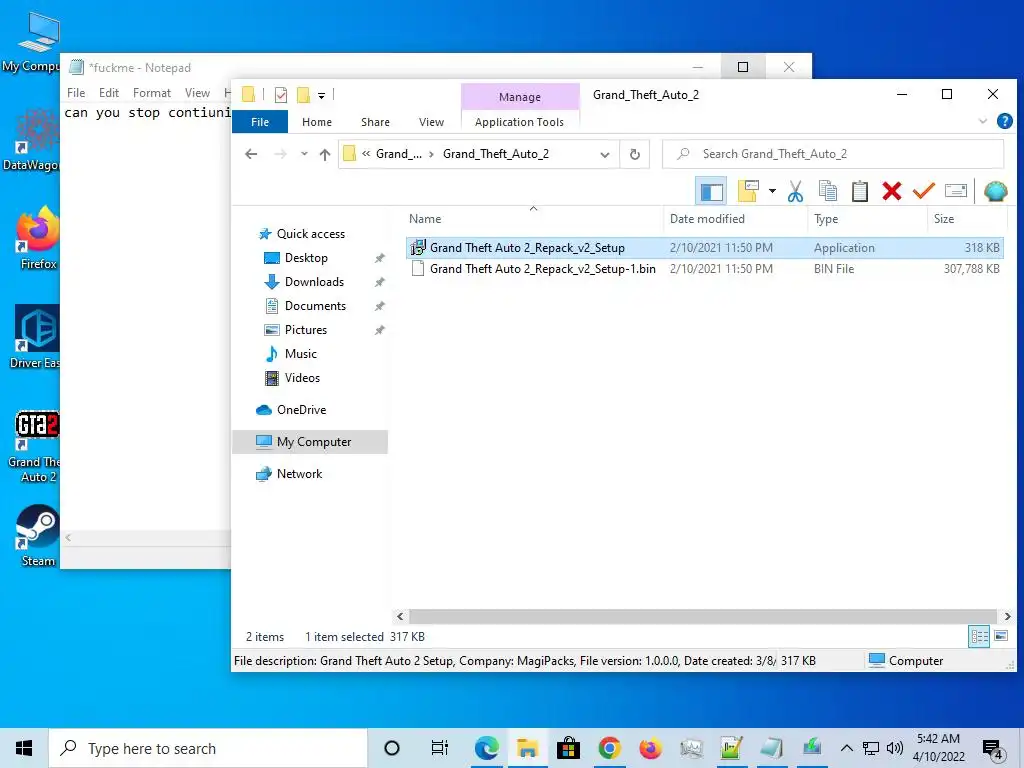Click the Type here to search box
Screen dimensions: 1024x768
(x=208, y=748)
